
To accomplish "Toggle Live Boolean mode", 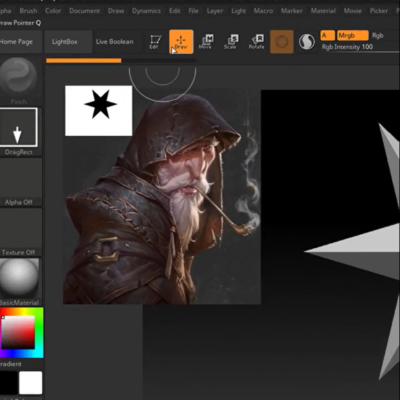I will tap(115, 42).
